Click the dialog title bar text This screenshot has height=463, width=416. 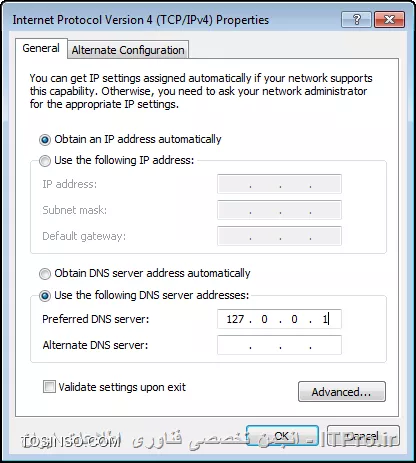point(141,20)
